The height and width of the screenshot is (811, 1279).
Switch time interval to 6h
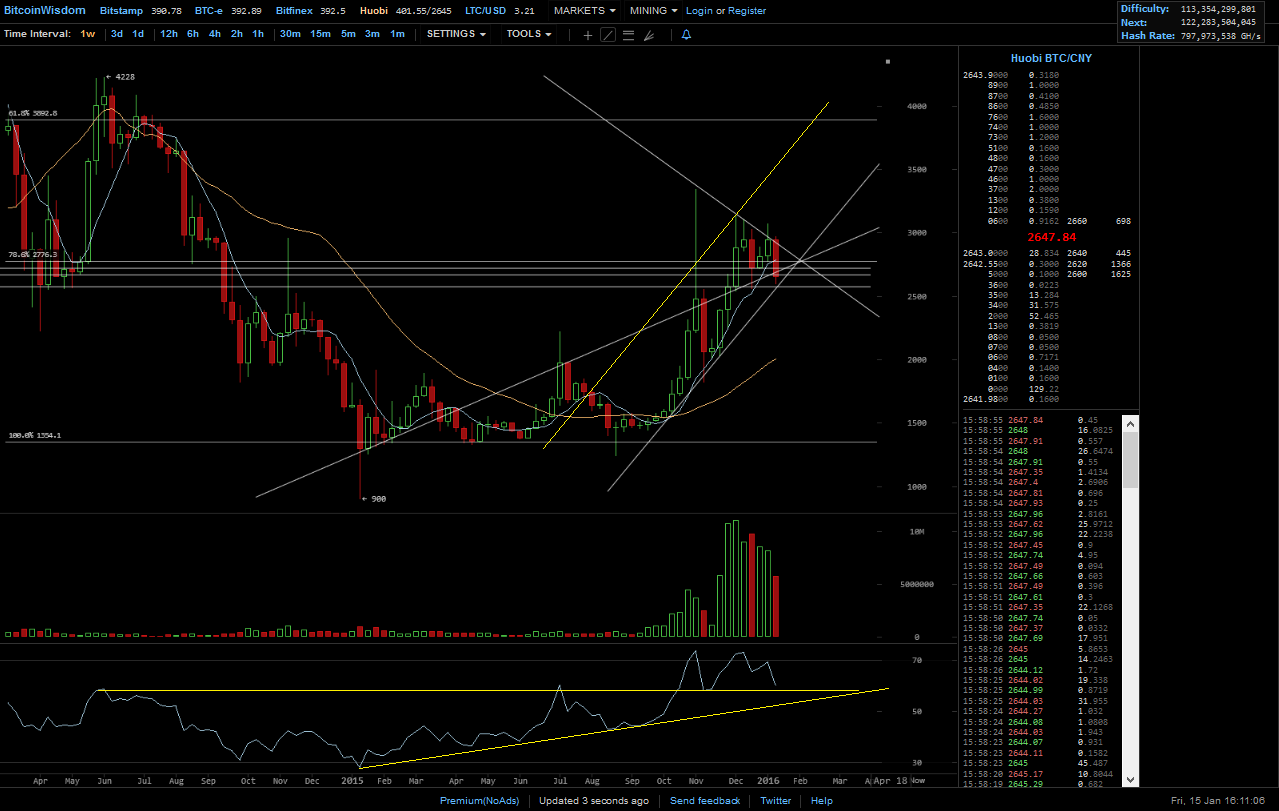pyautogui.click(x=193, y=34)
